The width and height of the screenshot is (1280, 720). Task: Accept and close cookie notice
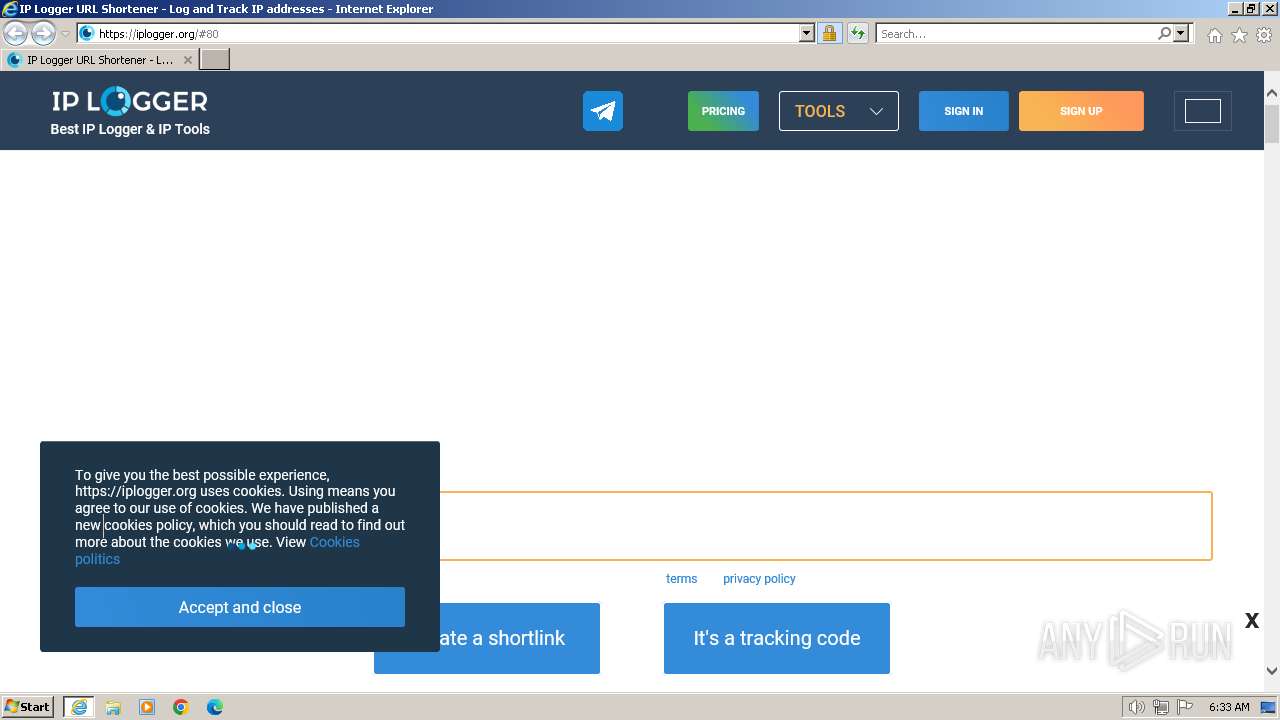[240, 607]
